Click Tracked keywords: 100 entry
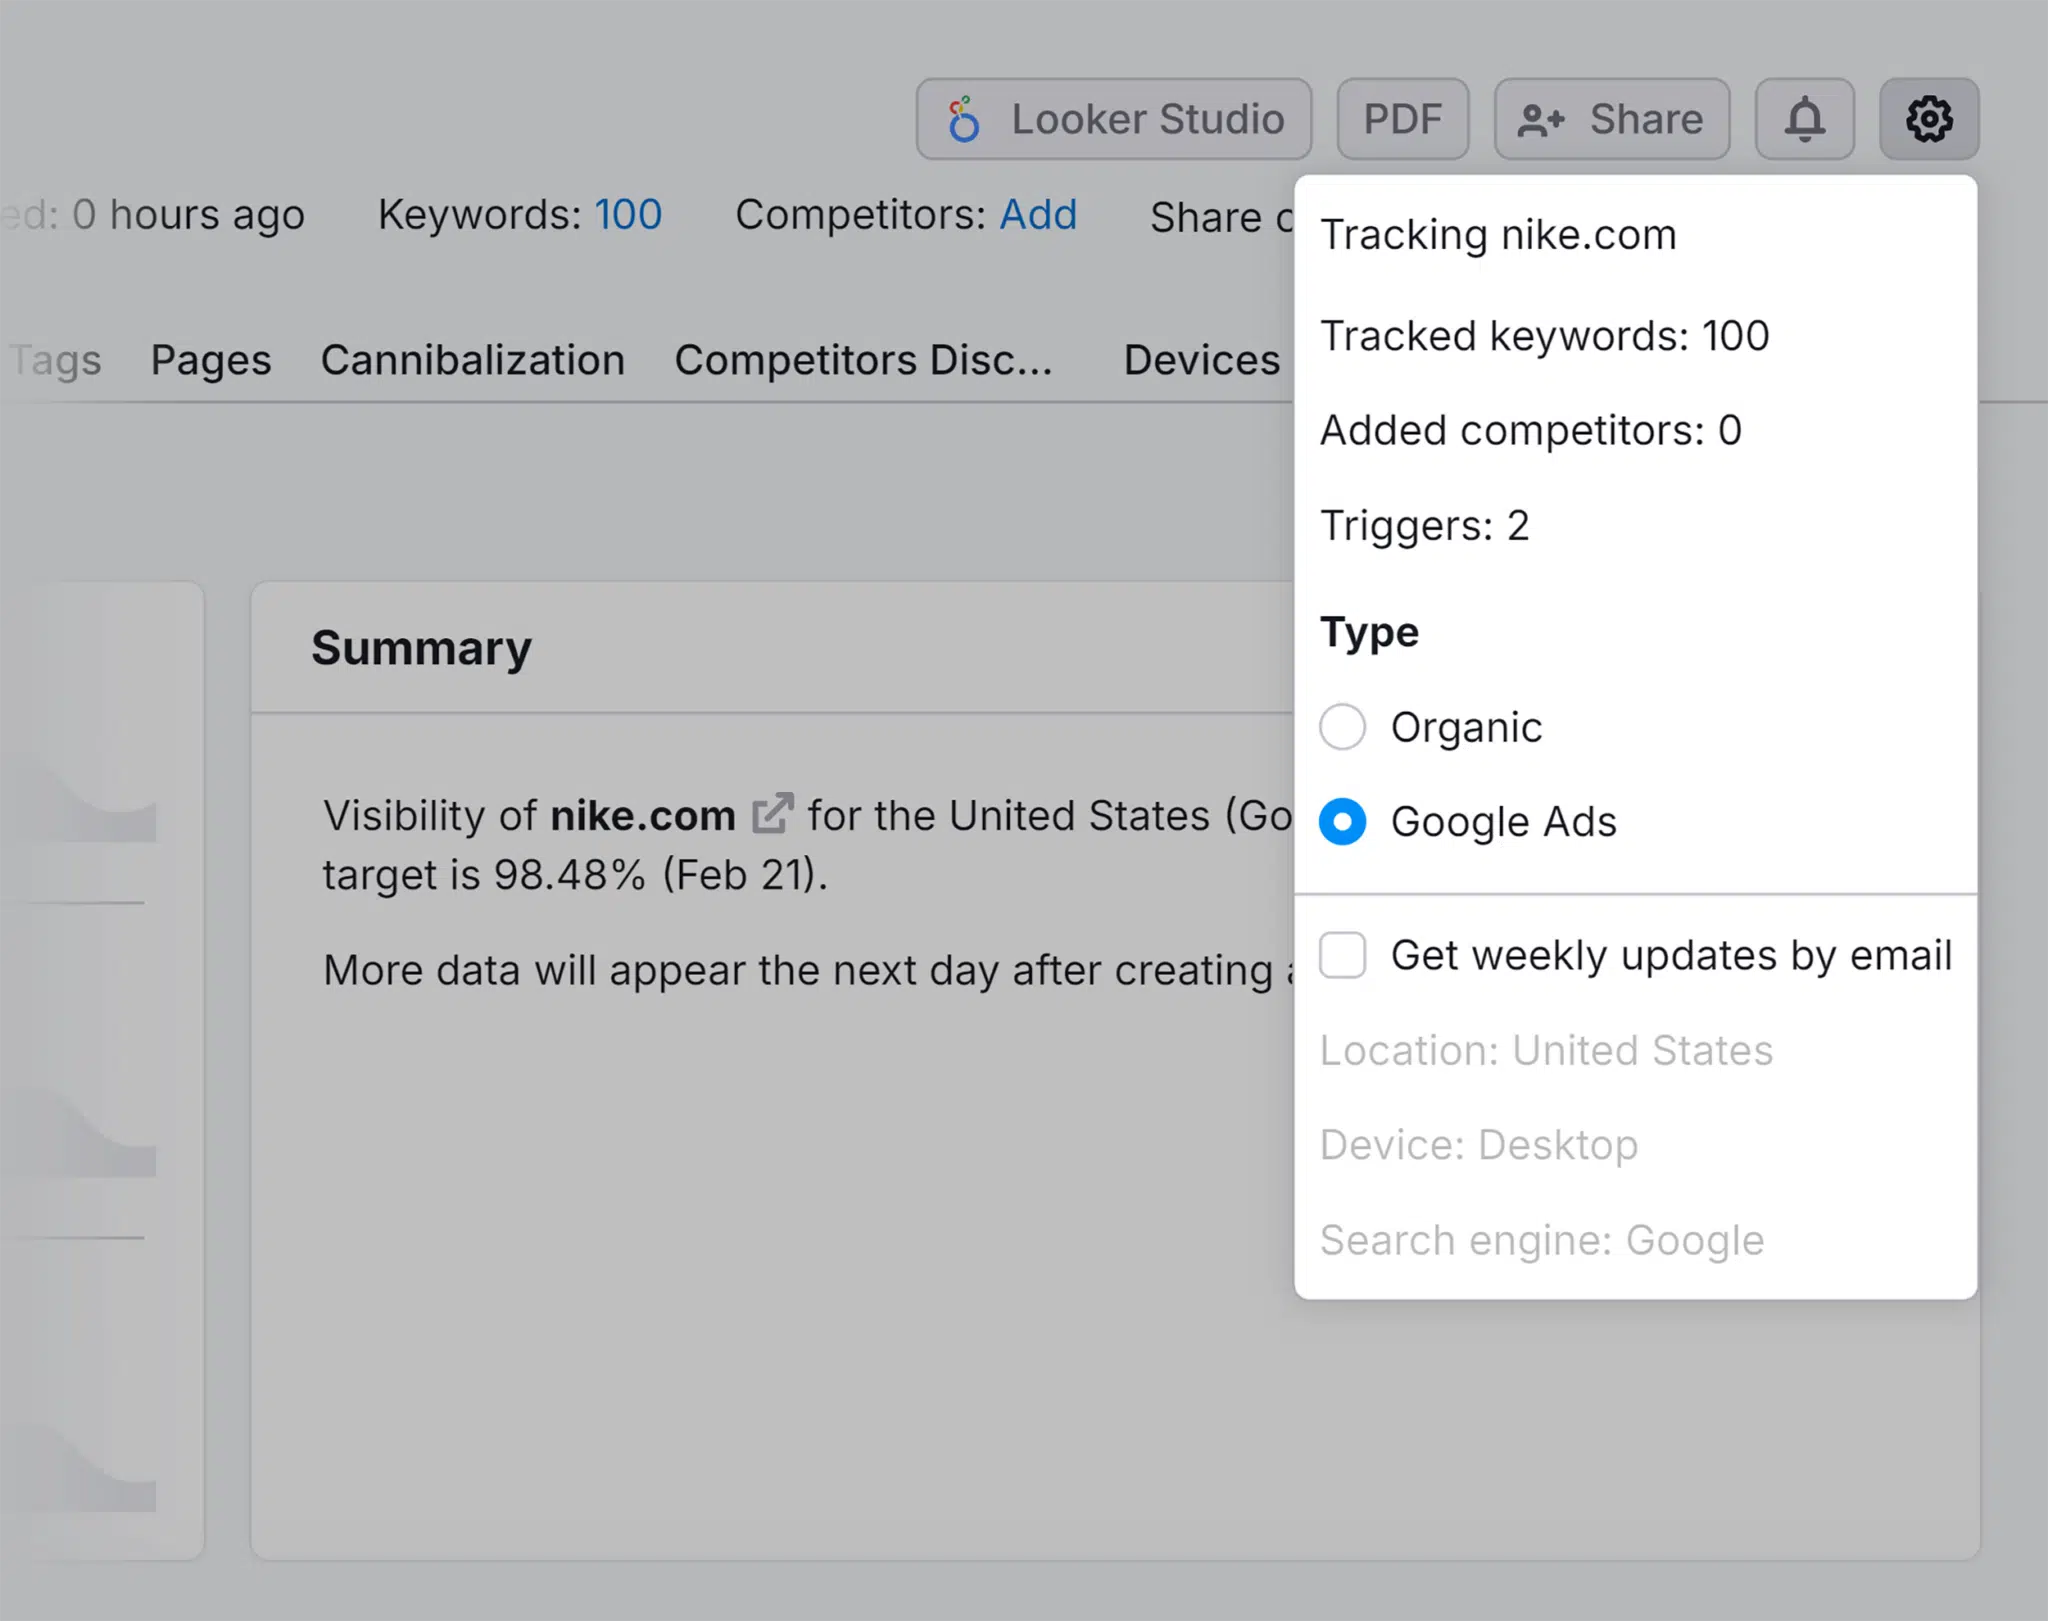The height and width of the screenshot is (1621, 2048). (1544, 336)
